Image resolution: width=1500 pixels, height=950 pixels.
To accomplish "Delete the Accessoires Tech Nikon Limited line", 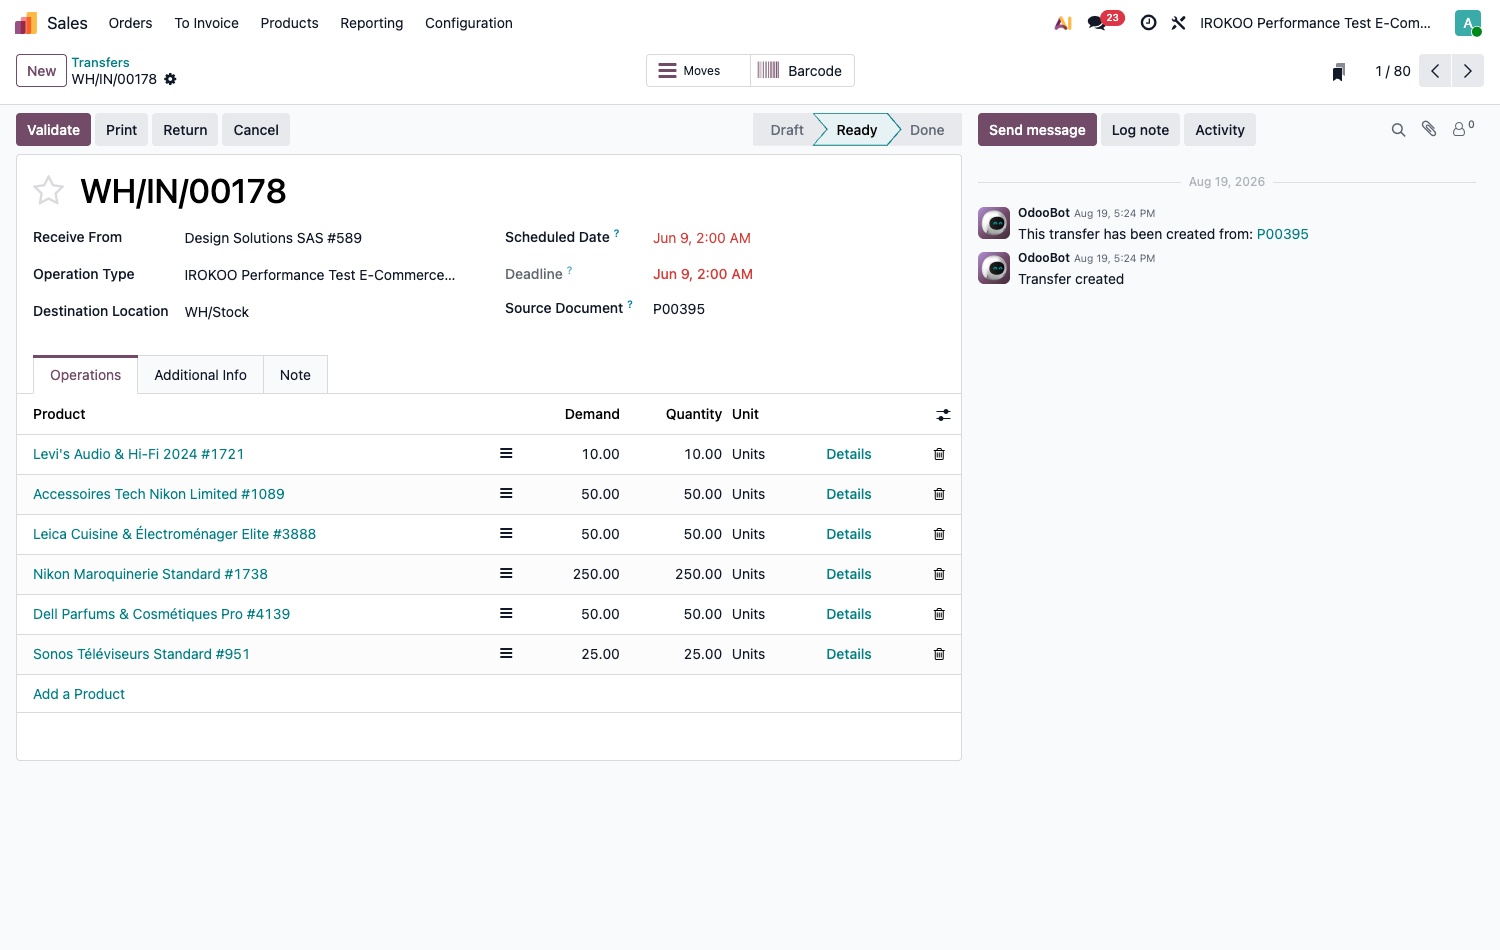I will pos(939,494).
